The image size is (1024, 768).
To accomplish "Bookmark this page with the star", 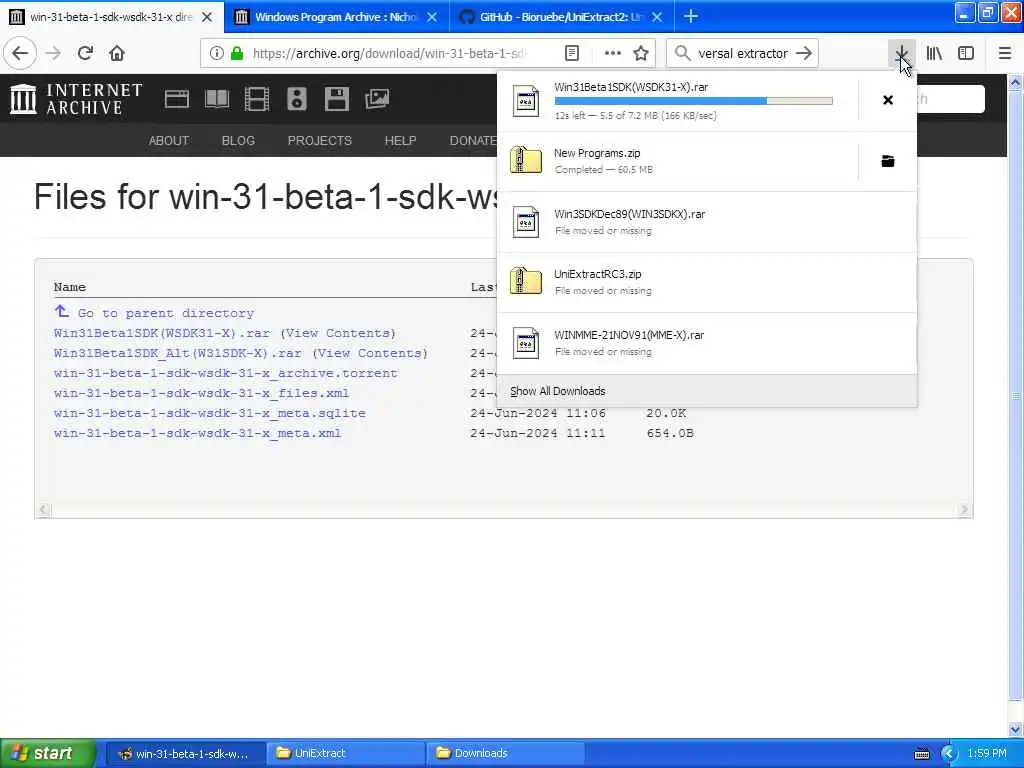I will pyautogui.click(x=641, y=54).
